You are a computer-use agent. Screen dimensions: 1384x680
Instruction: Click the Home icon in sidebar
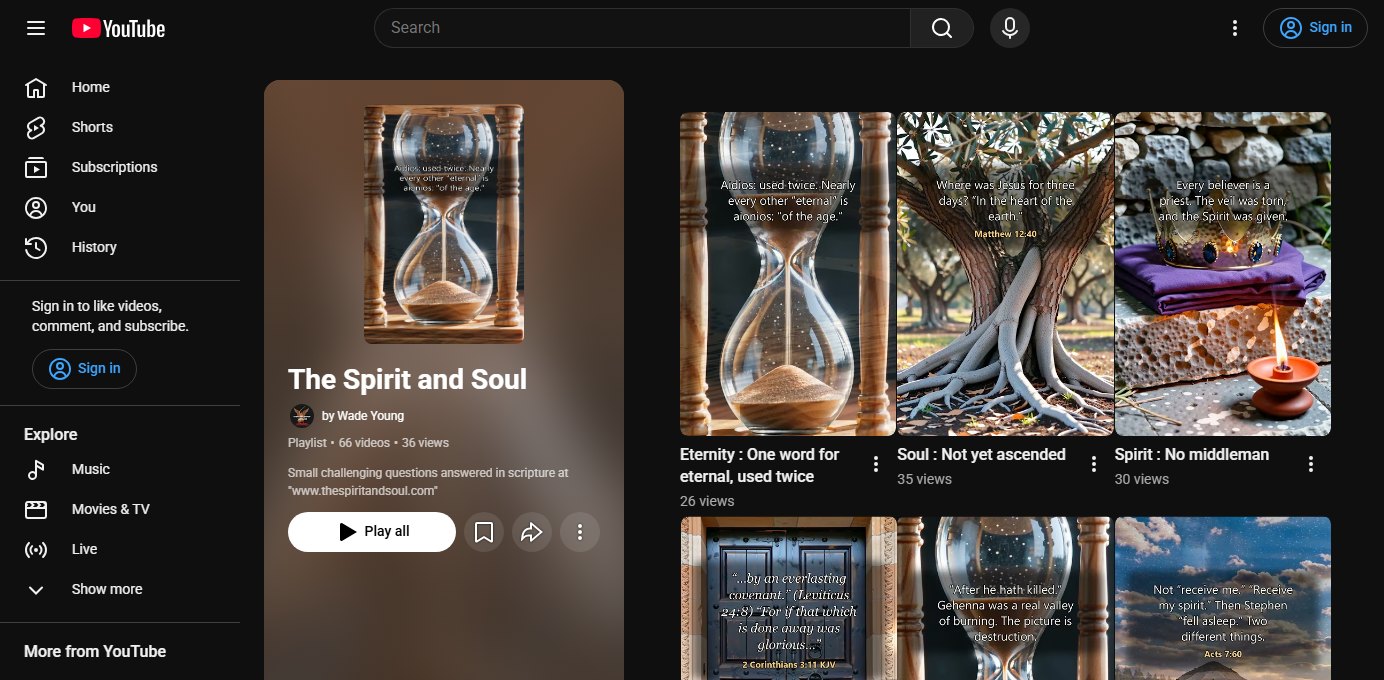click(36, 87)
